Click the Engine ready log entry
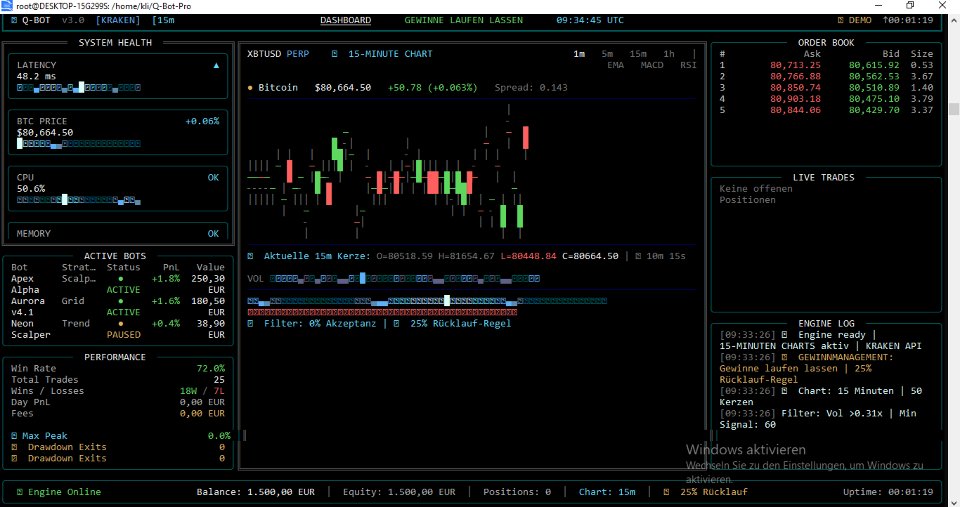 tap(820, 340)
